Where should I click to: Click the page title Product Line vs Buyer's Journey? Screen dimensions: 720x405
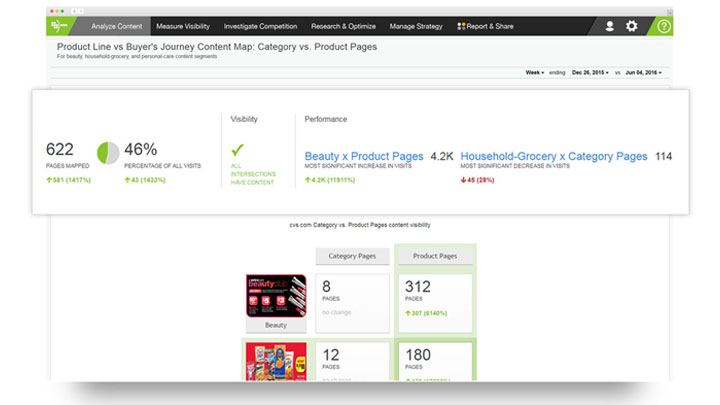tap(217, 47)
